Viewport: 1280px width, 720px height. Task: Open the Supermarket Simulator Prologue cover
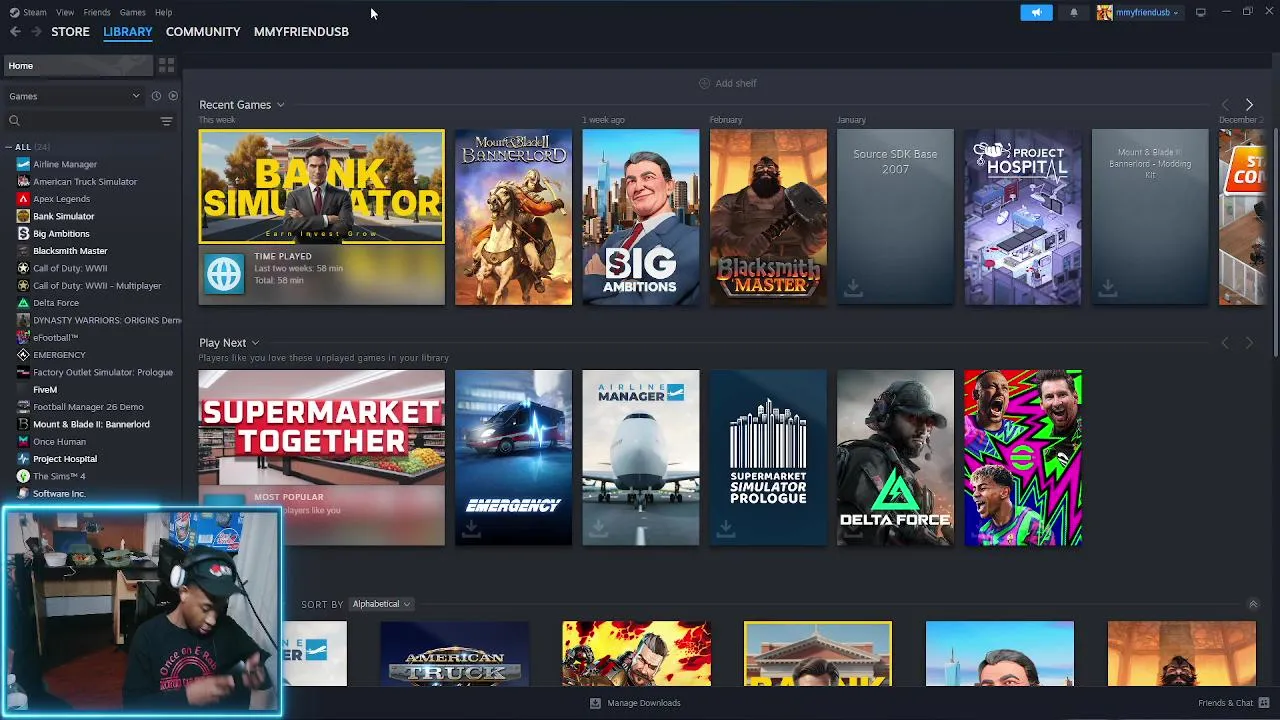pos(768,458)
